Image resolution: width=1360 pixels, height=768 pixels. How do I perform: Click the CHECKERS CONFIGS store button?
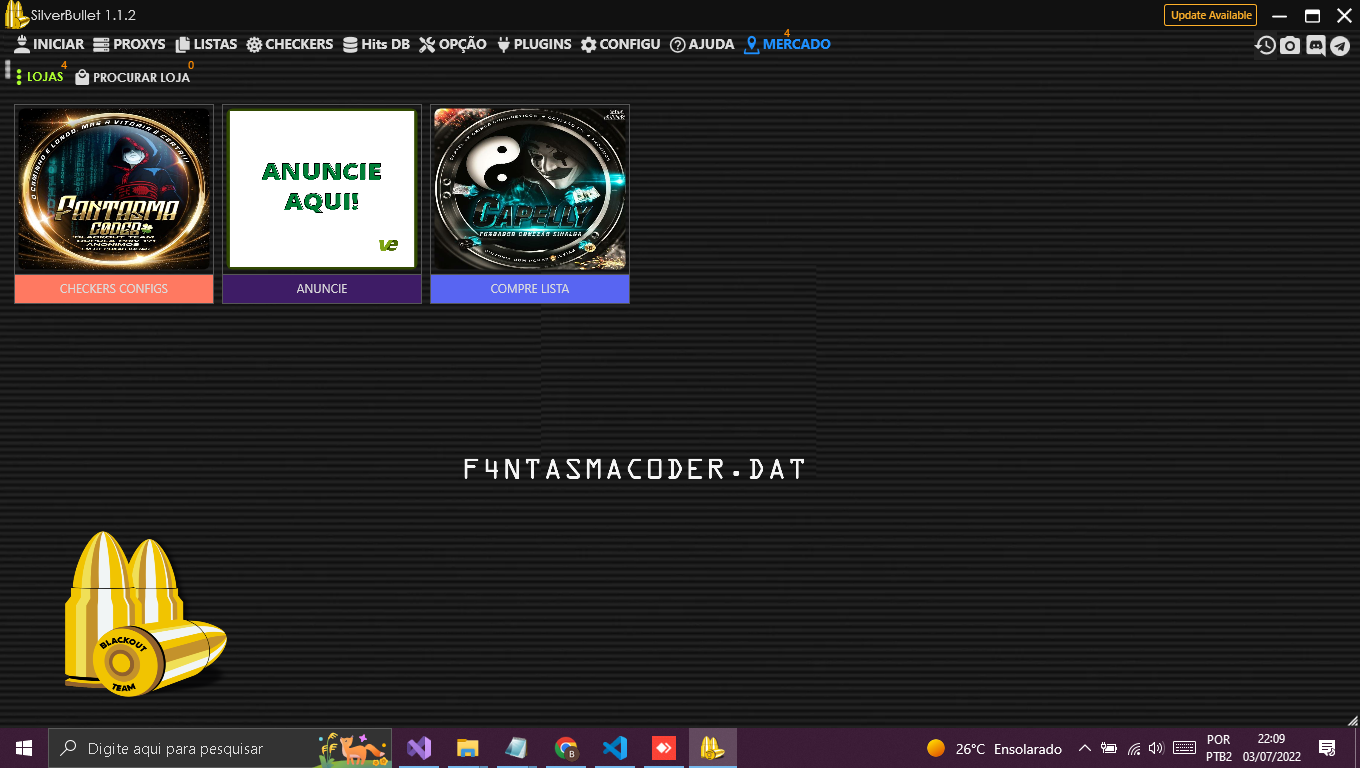click(113, 288)
